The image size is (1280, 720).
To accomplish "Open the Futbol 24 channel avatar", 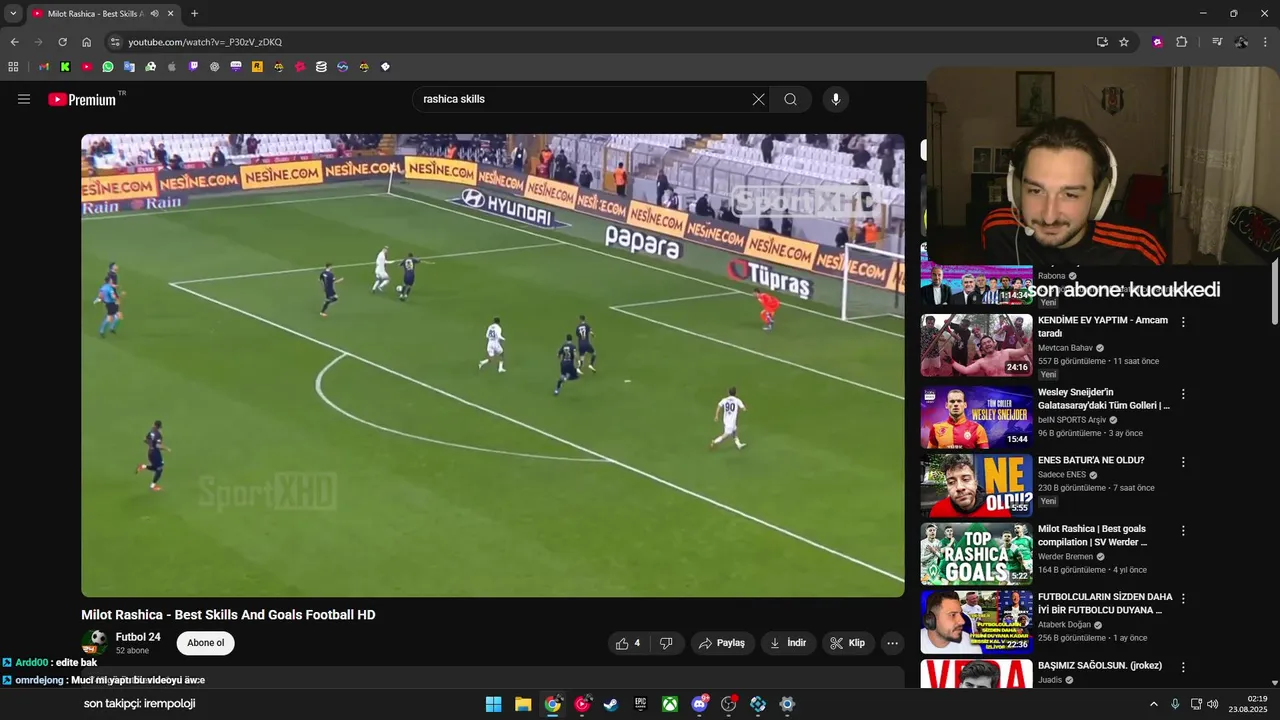I will (95, 642).
